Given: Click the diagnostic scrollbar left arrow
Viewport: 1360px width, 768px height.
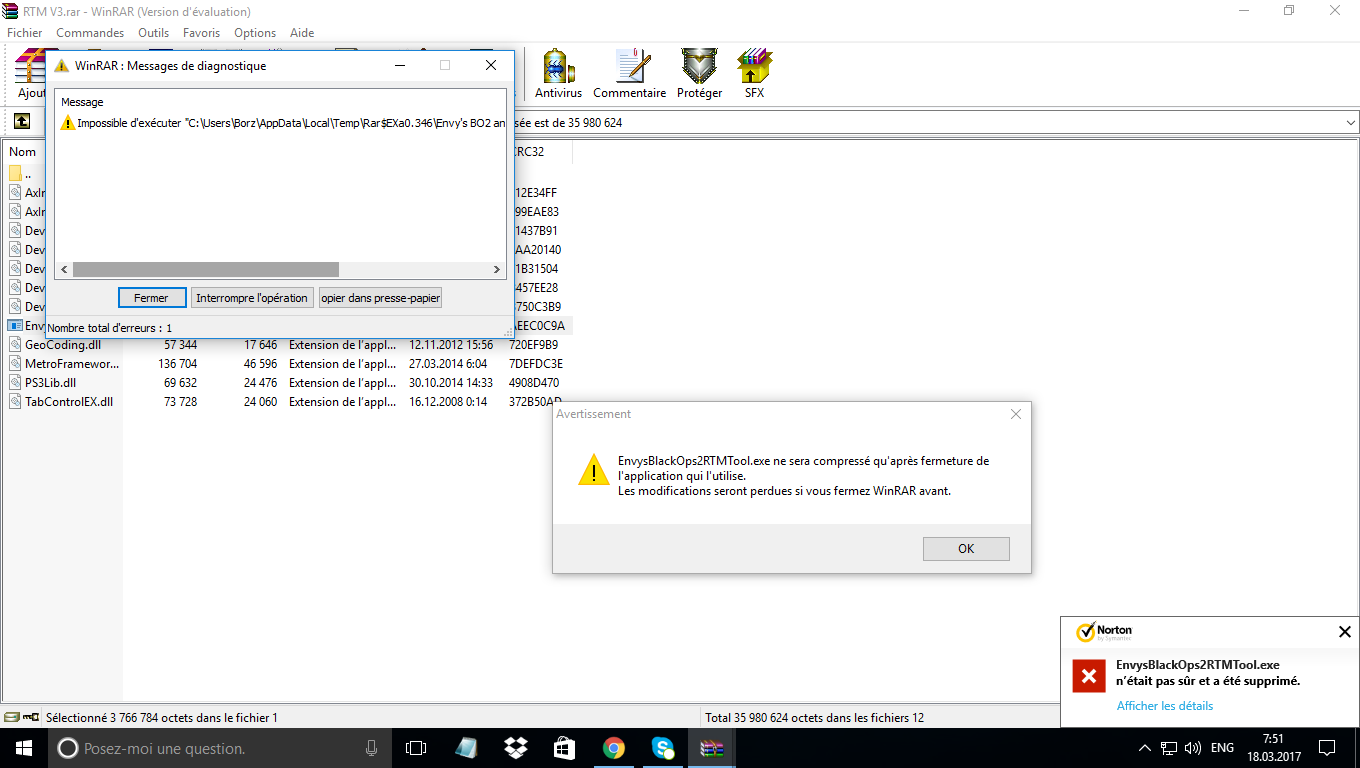Looking at the screenshot, I should coord(65,270).
